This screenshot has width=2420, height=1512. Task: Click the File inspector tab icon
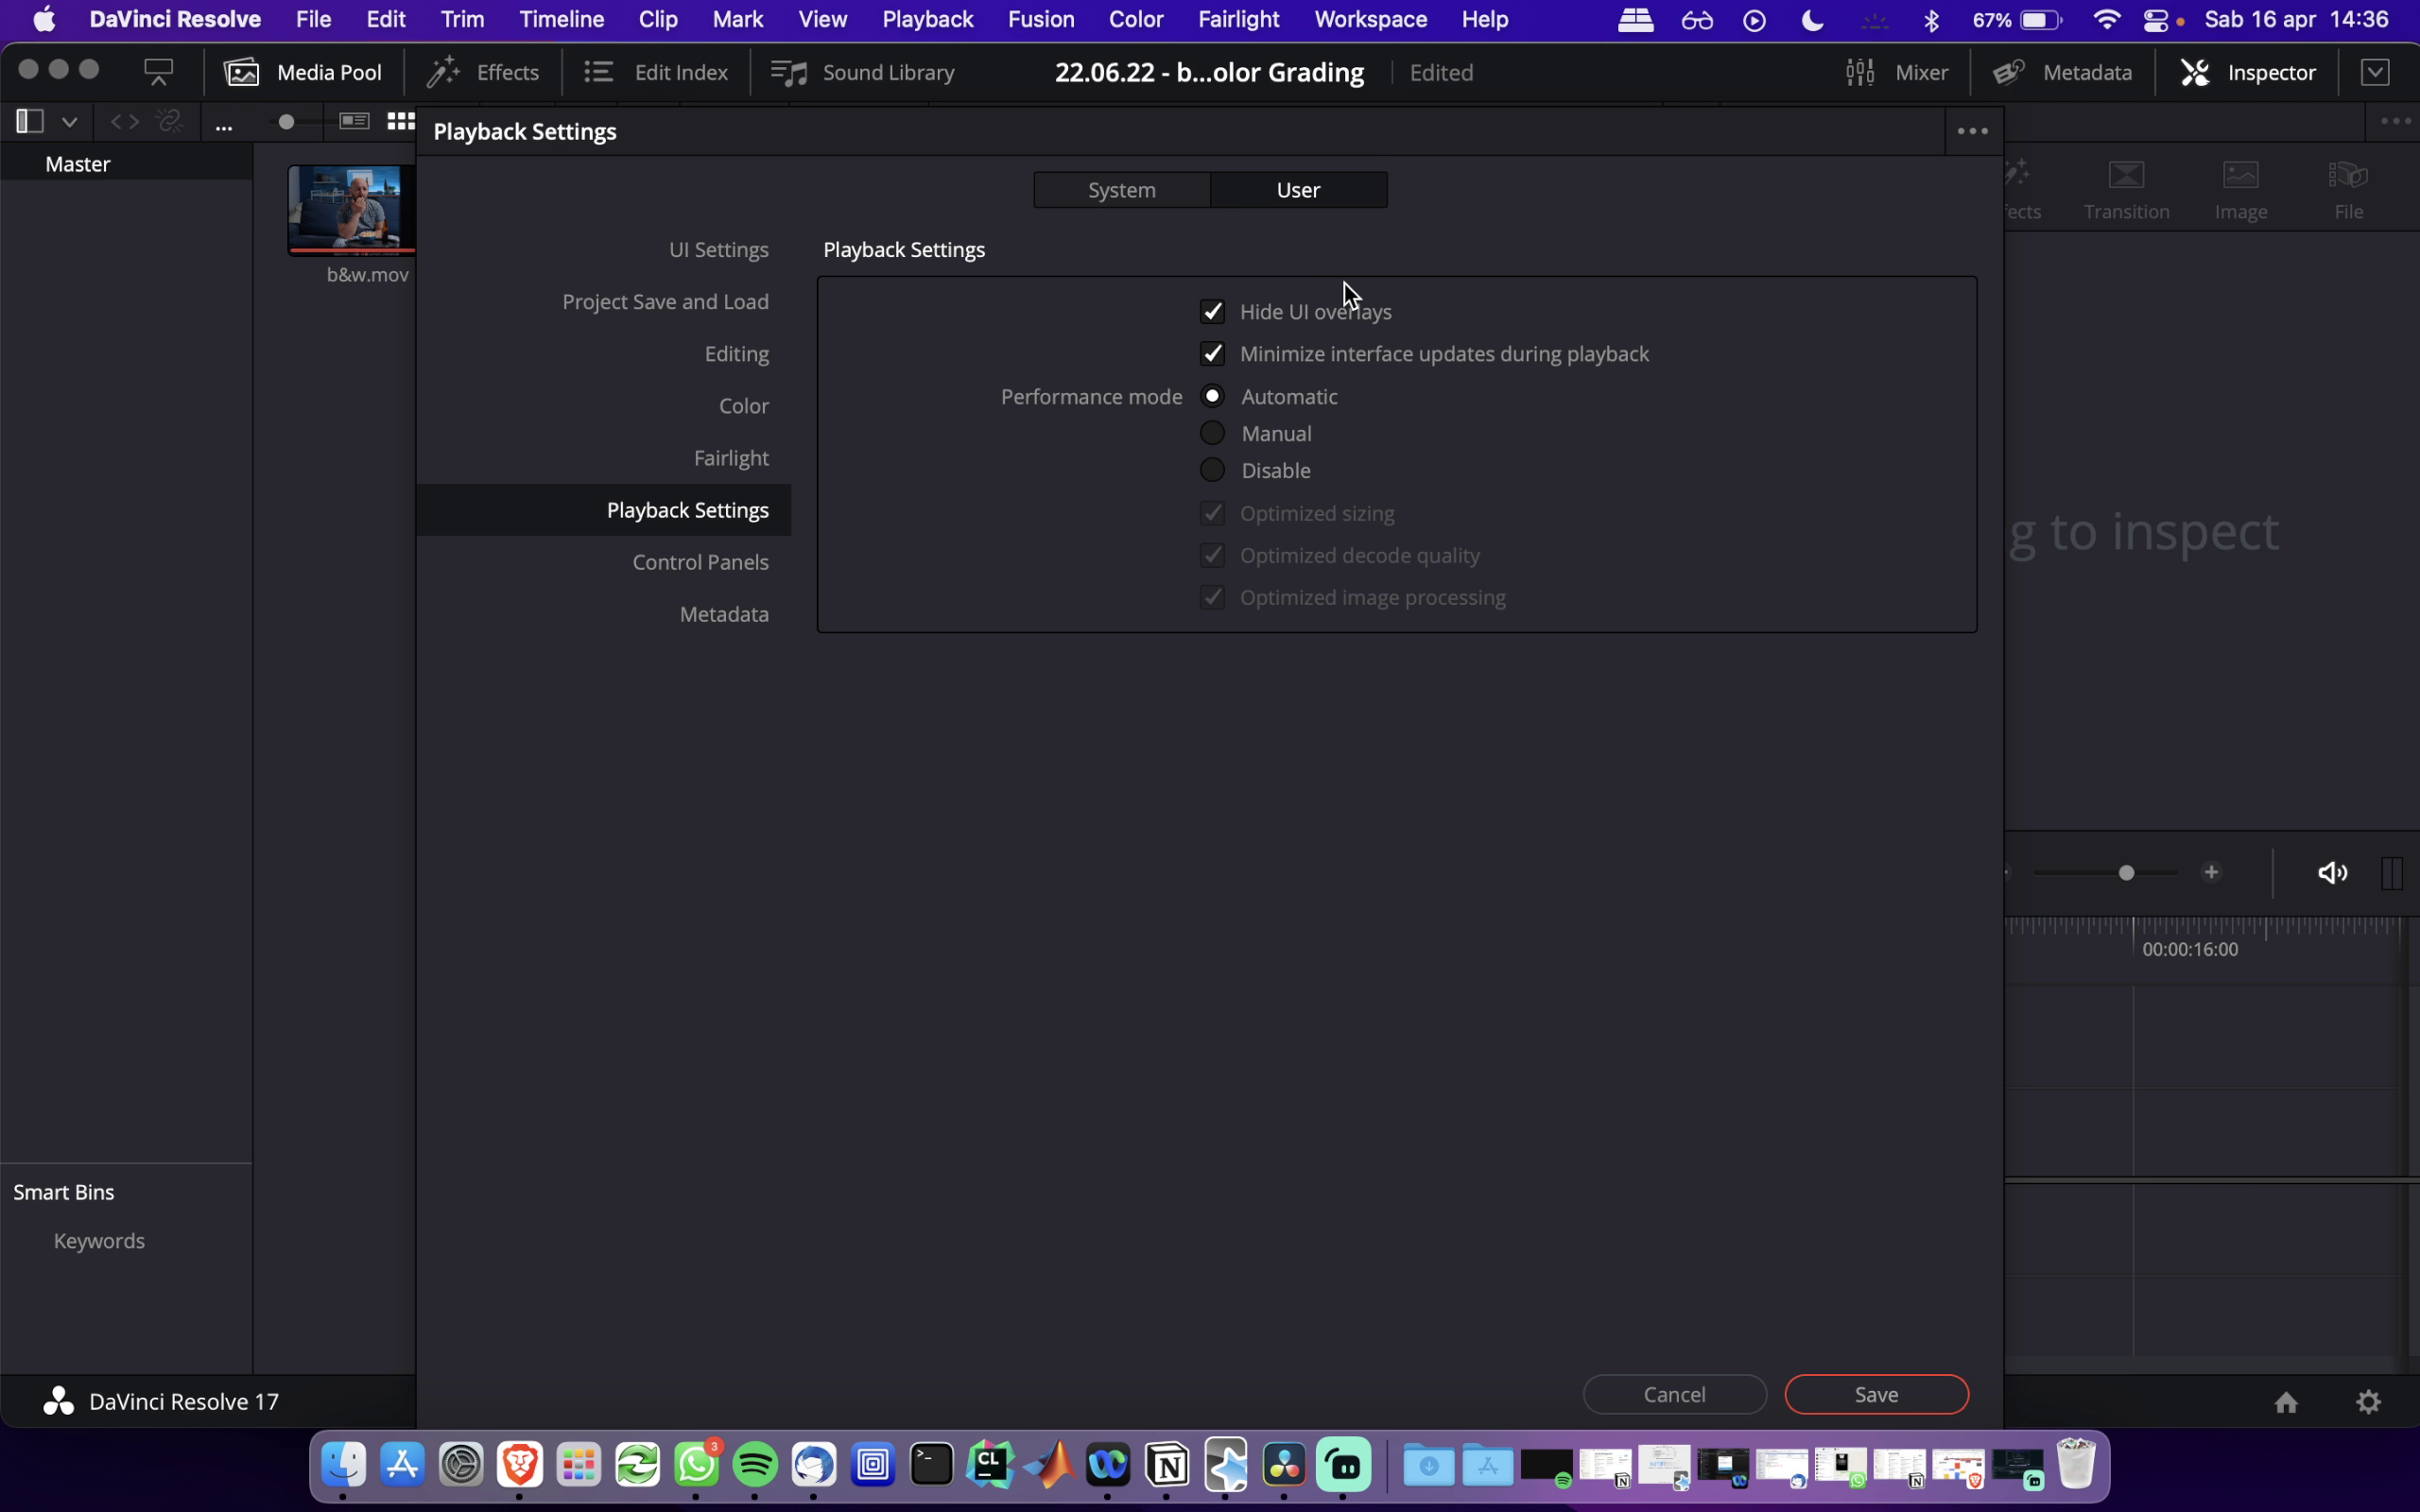pos(2348,189)
